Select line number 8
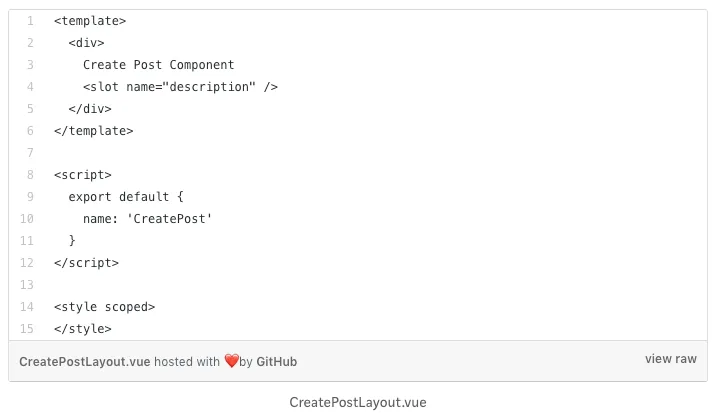The image size is (717, 417). [30, 175]
